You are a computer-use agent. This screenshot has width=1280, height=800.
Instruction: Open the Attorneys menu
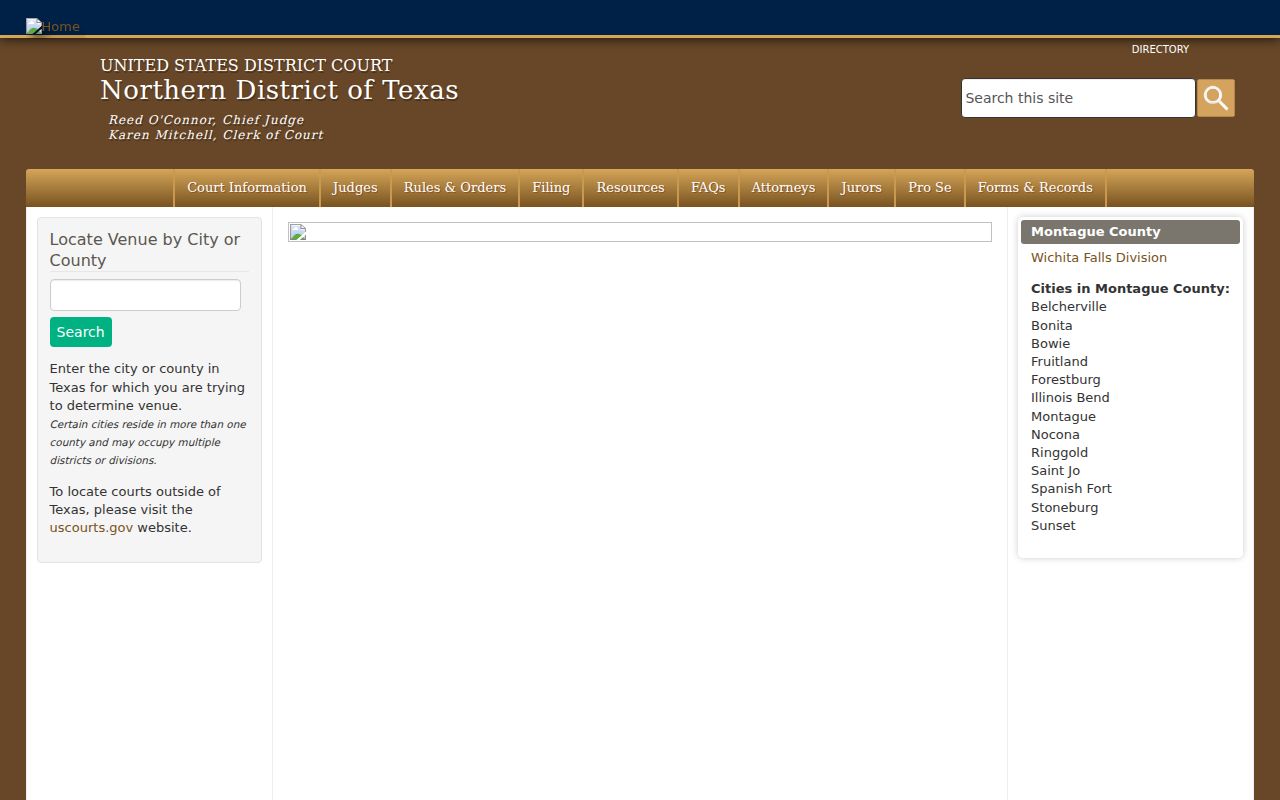[x=783, y=188]
